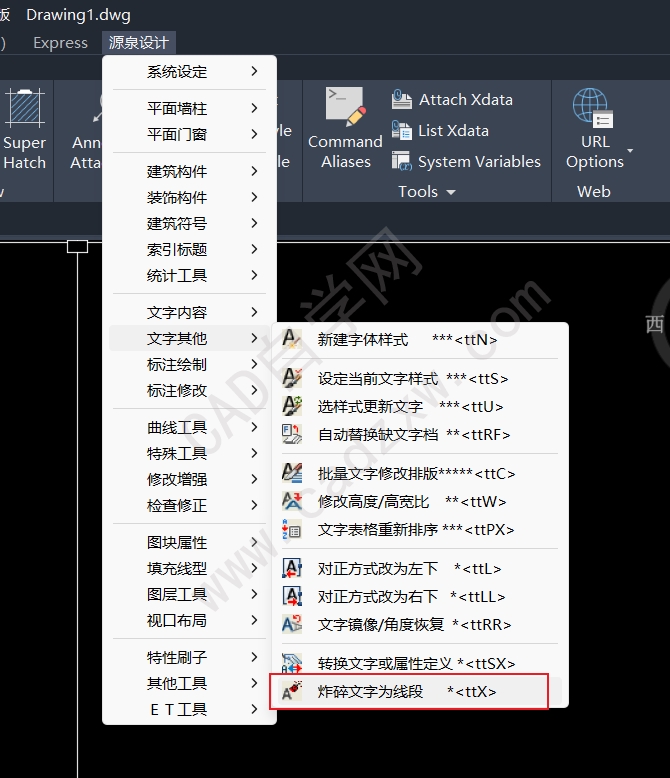Click the Attach Xdata button label

[x=466, y=99]
